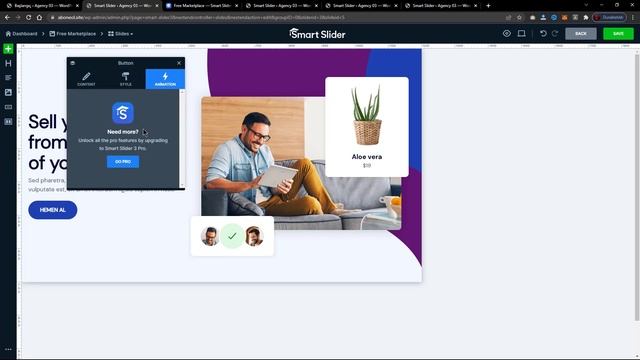Click the page vertical scrollbar on right
The image size is (640, 360).
tap(637, 188)
